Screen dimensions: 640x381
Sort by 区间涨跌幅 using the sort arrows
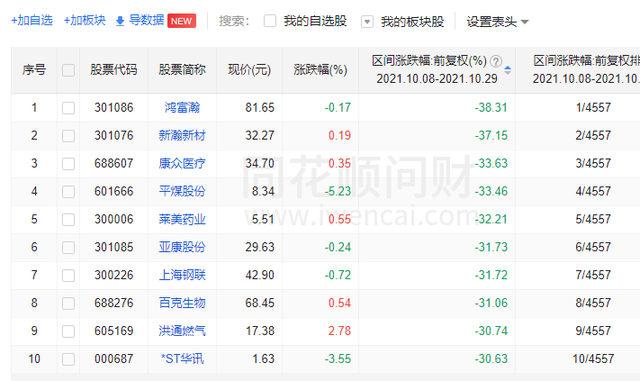(507, 70)
